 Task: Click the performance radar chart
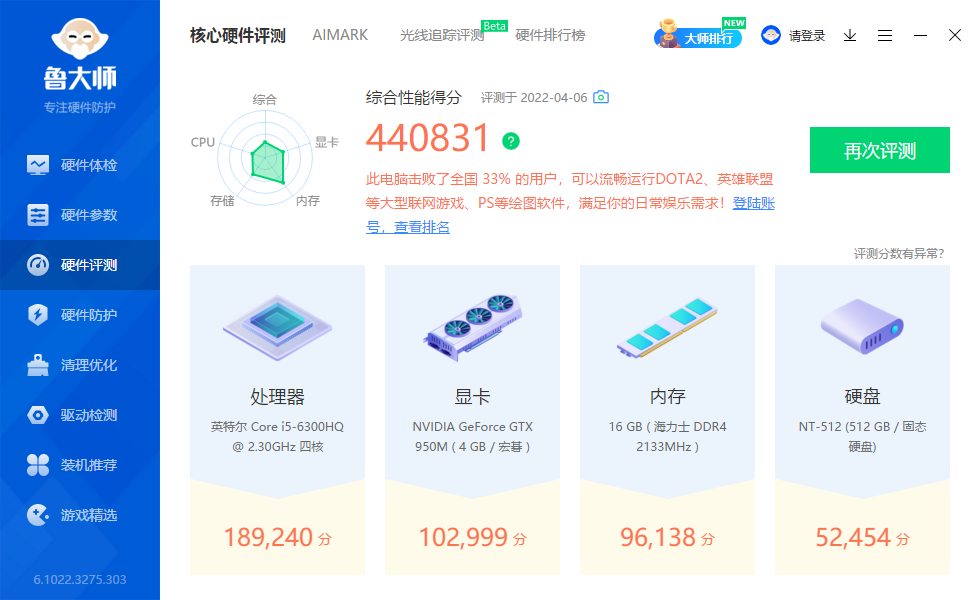click(265, 158)
